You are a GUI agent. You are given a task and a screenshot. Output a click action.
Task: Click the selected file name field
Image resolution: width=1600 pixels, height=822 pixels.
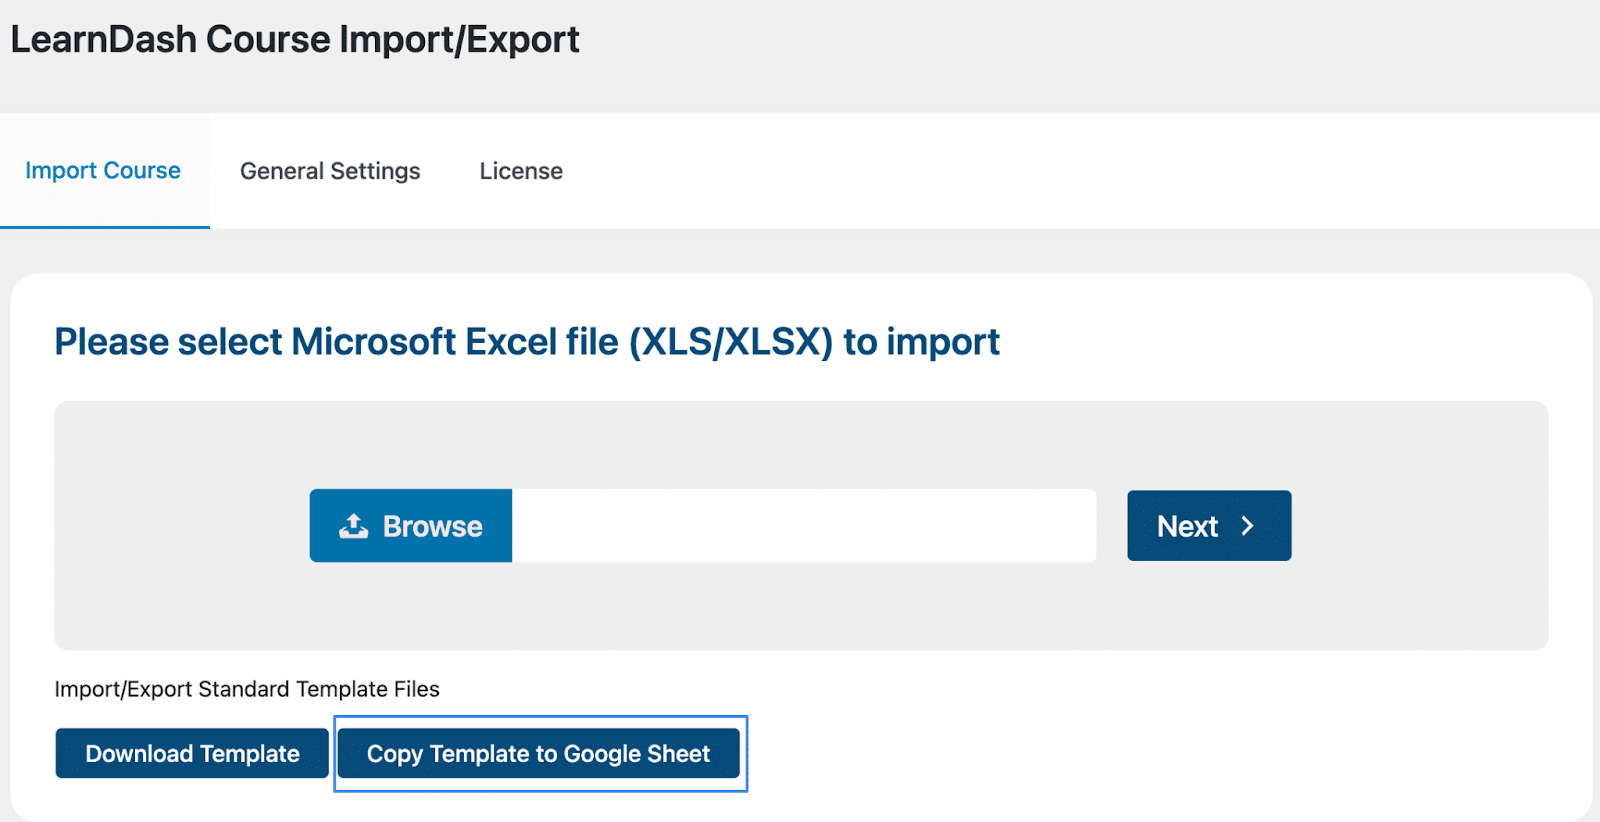[x=804, y=526]
